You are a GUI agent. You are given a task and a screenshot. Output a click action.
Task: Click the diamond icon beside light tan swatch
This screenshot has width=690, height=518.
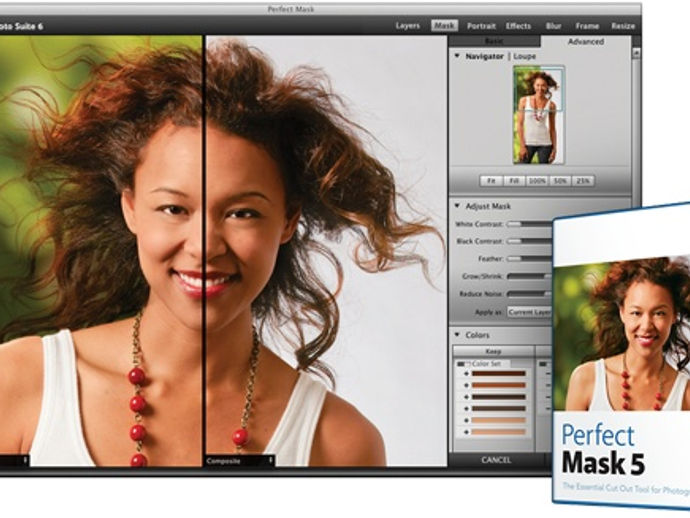point(466,421)
